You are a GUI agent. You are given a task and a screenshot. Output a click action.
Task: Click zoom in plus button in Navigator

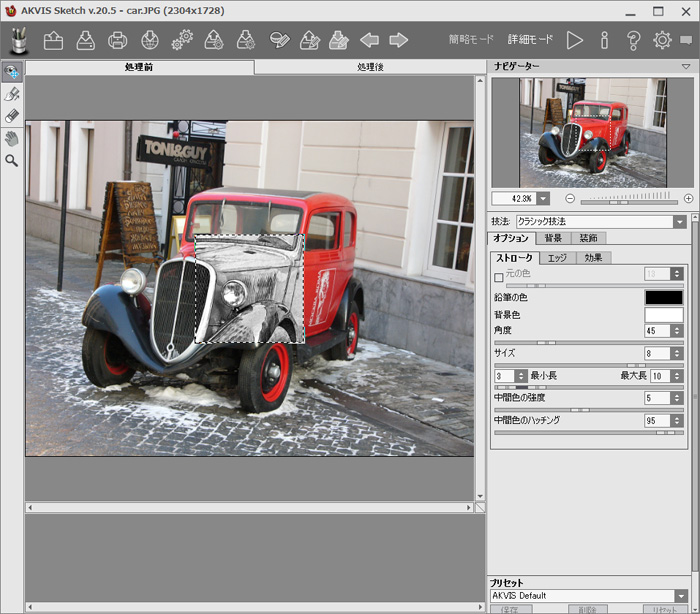[x=688, y=198]
